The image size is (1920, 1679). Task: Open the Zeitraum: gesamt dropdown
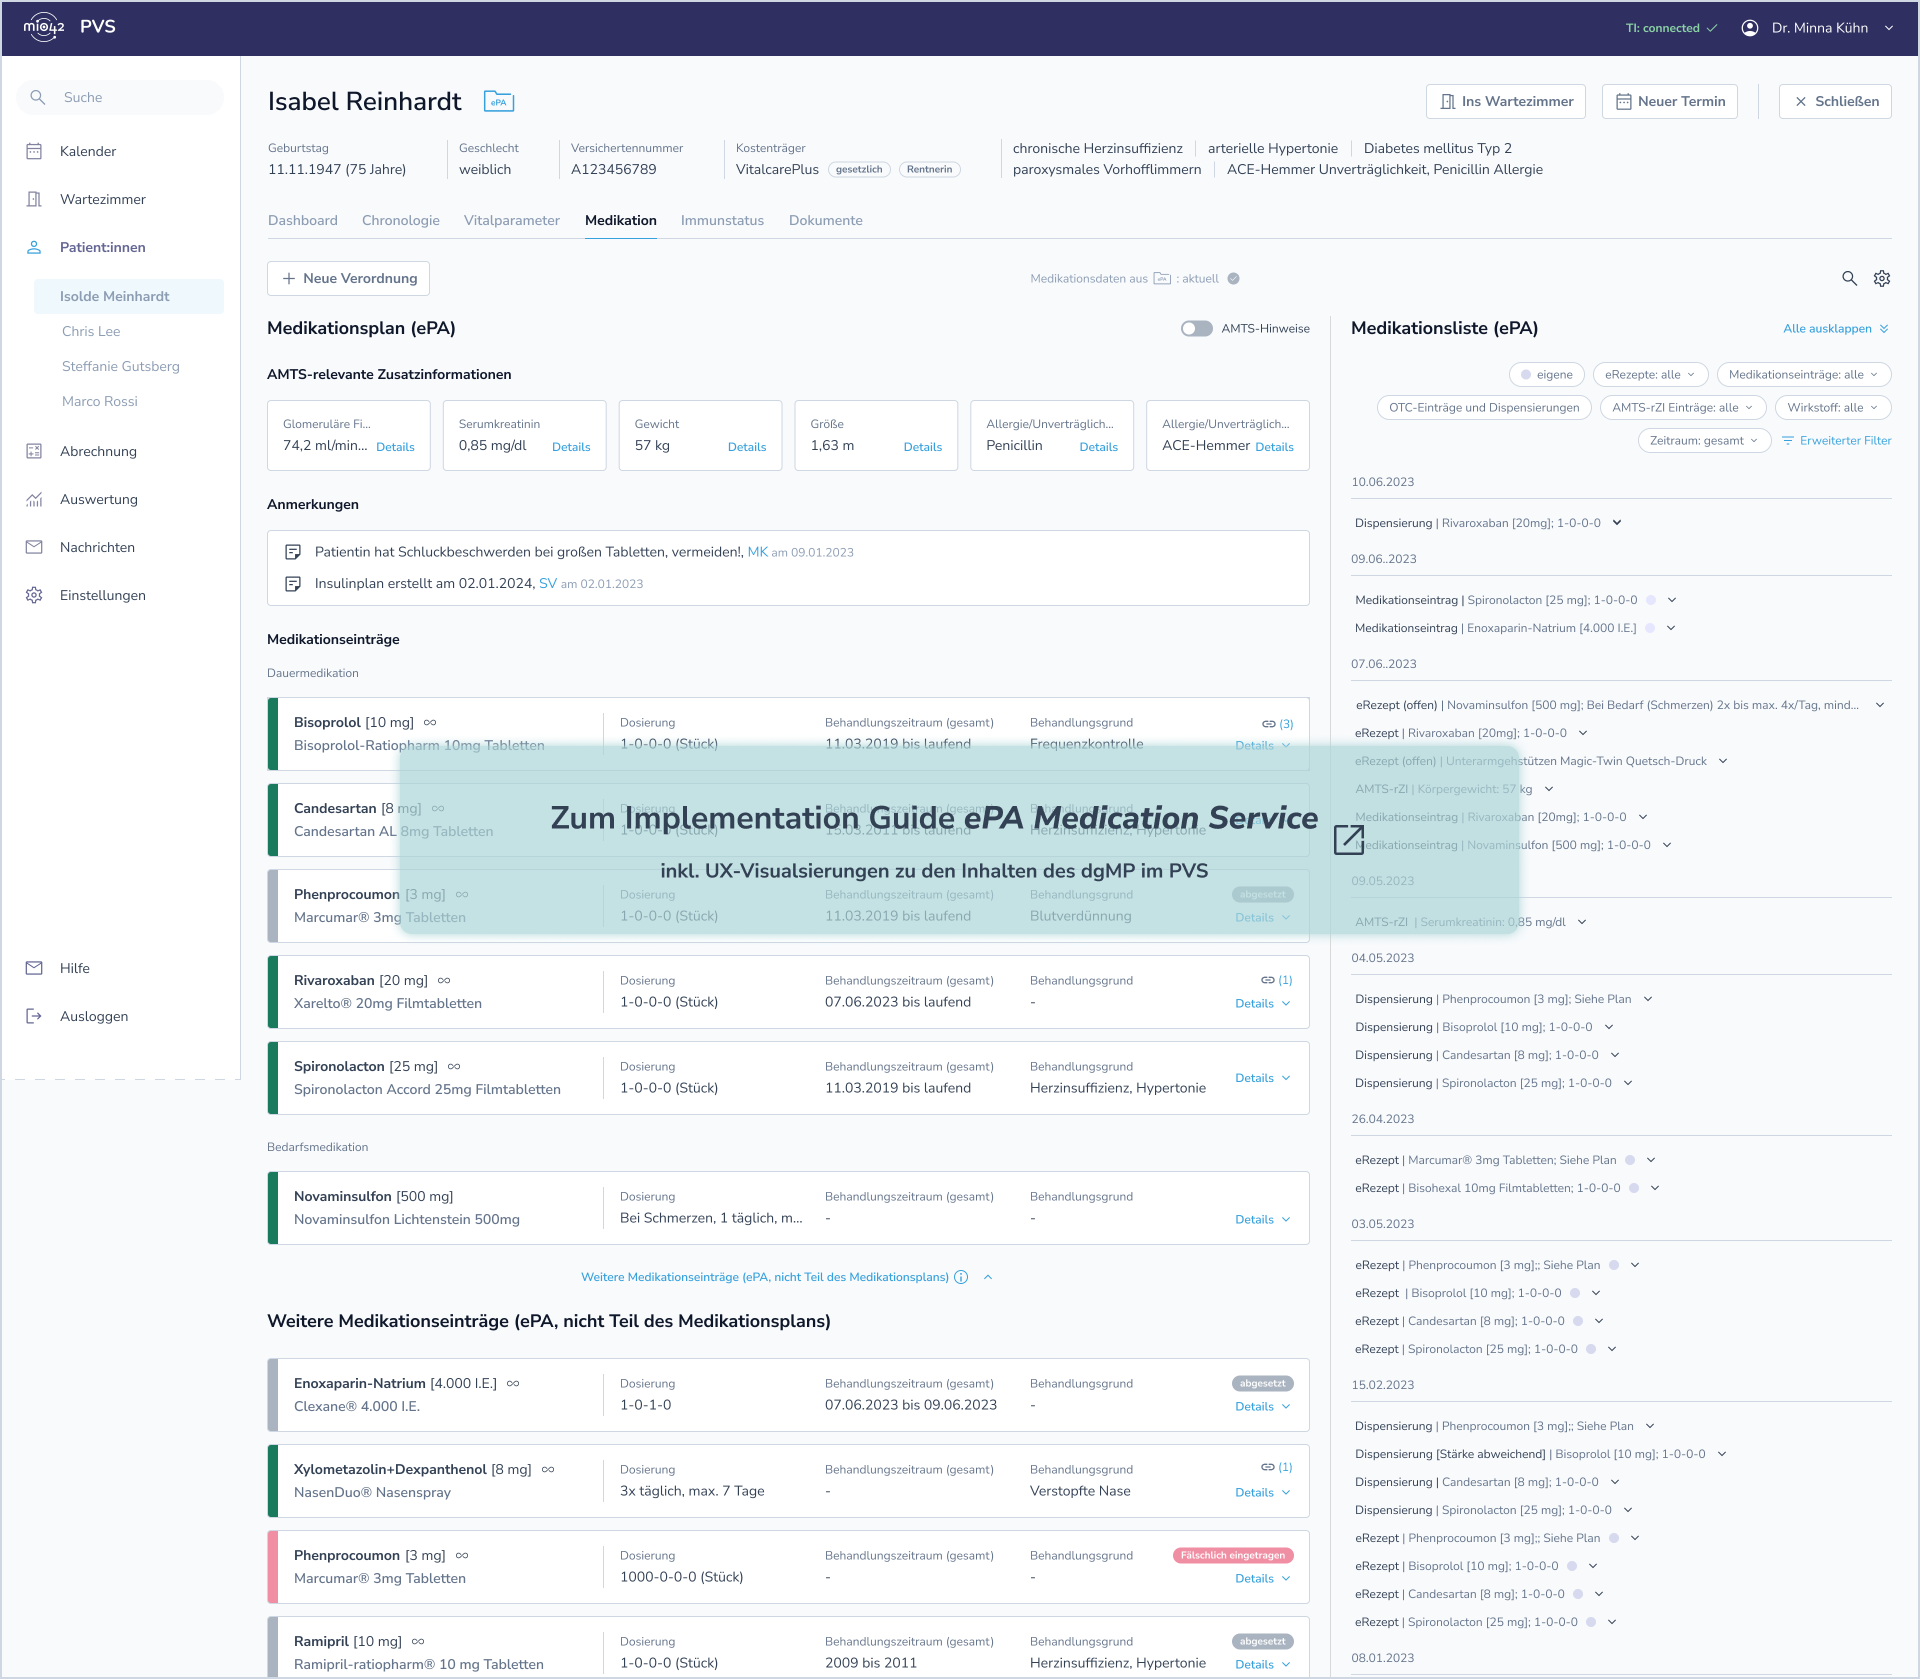1703,441
